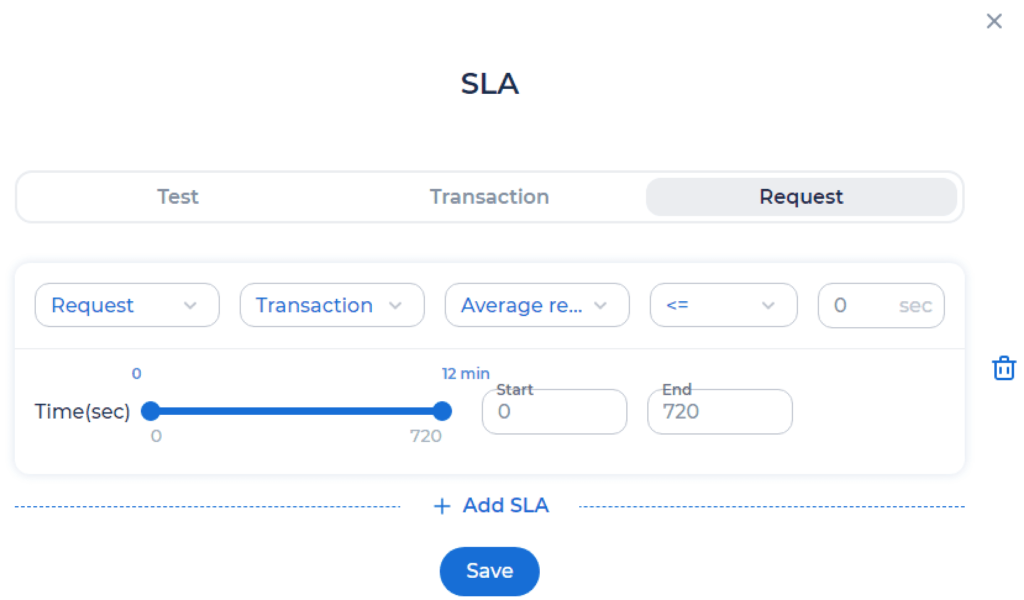The width and height of the screenshot is (1024, 600).
Task: Click the Start time input field
Action: [554, 411]
